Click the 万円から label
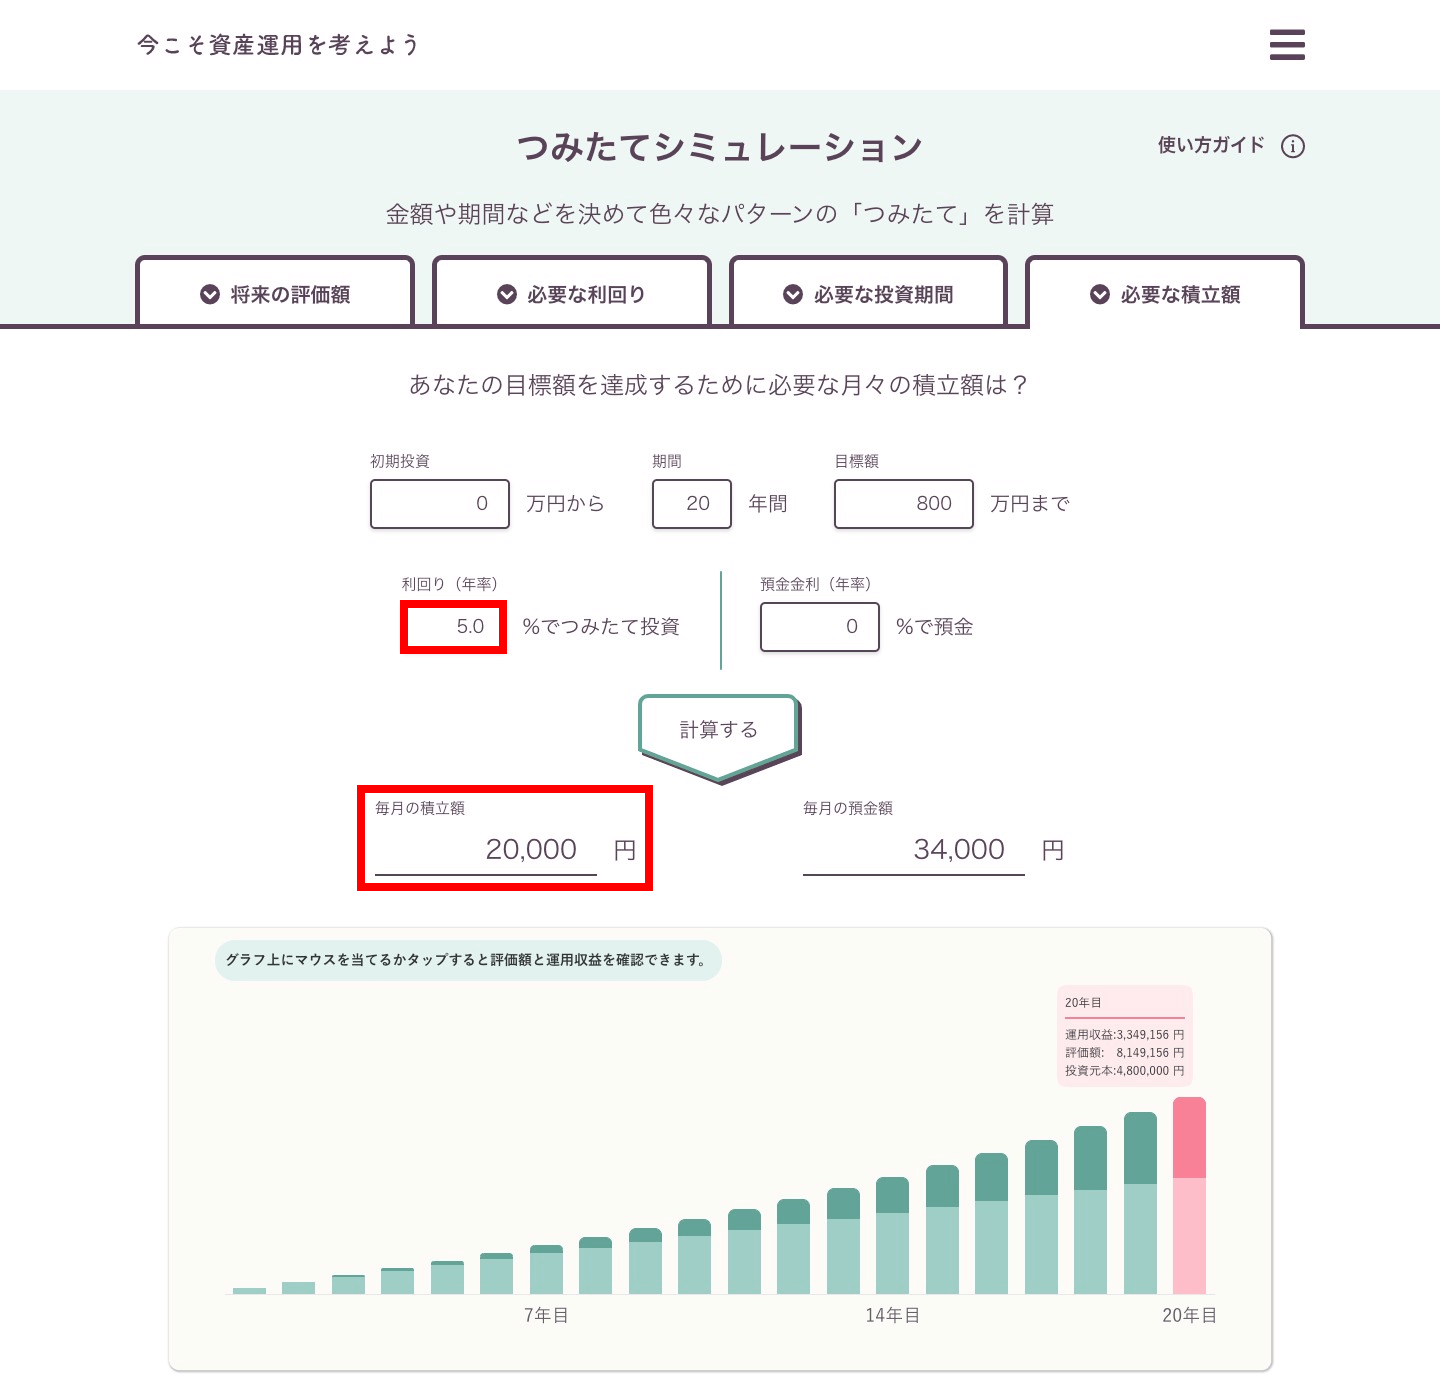This screenshot has height=1398, width=1440. coord(566,504)
